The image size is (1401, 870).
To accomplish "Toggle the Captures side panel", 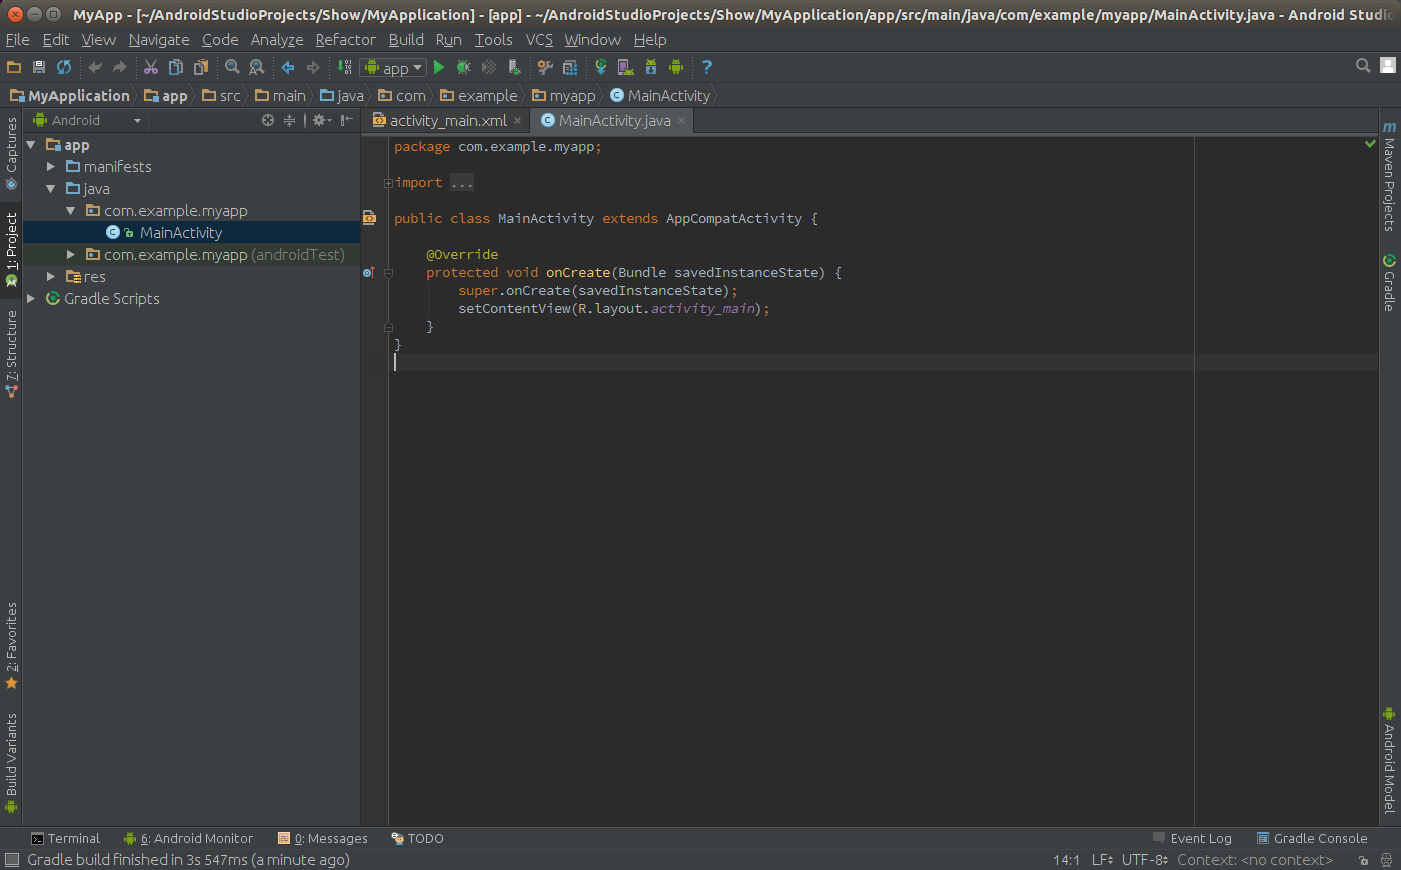I will pyautogui.click(x=11, y=154).
